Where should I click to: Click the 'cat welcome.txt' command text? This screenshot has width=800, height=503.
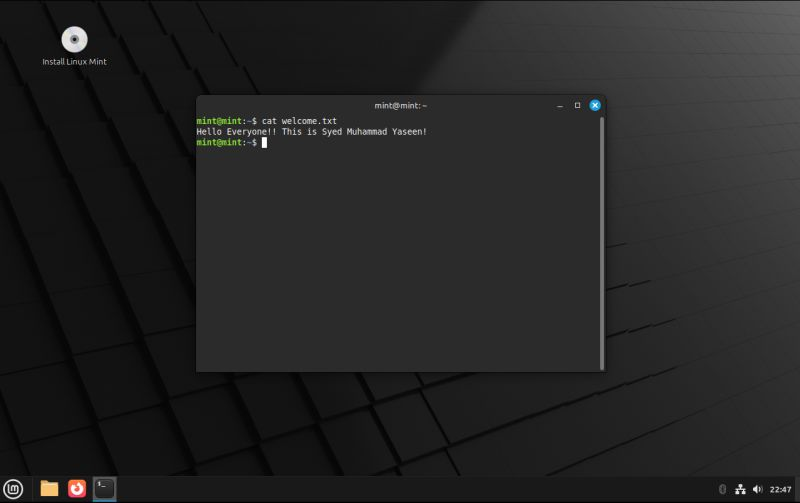pos(299,121)
